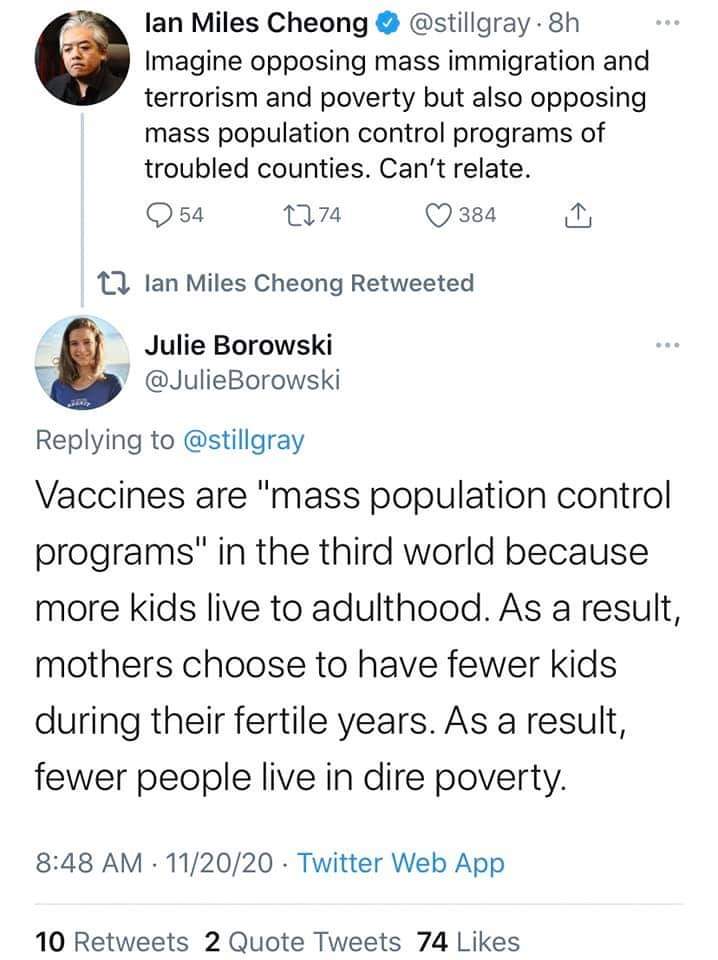Open the share icon on Ian's tweet
The image size is (718, 960).
click(x=577, y=215)
